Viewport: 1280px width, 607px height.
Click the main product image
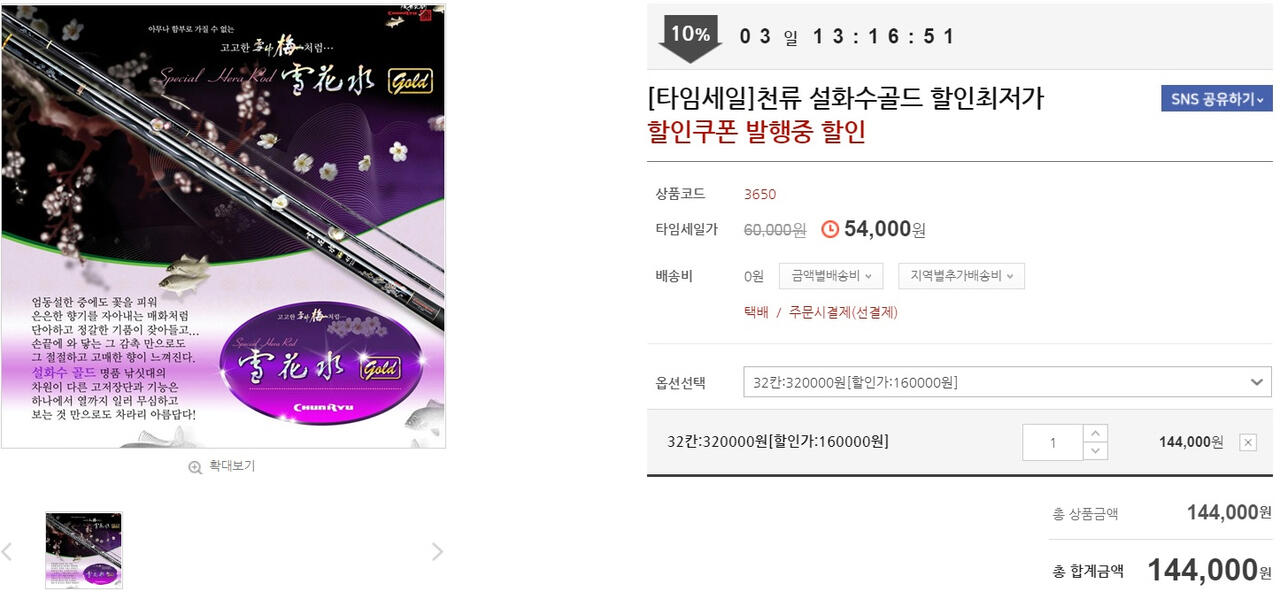tap(223, 226)
